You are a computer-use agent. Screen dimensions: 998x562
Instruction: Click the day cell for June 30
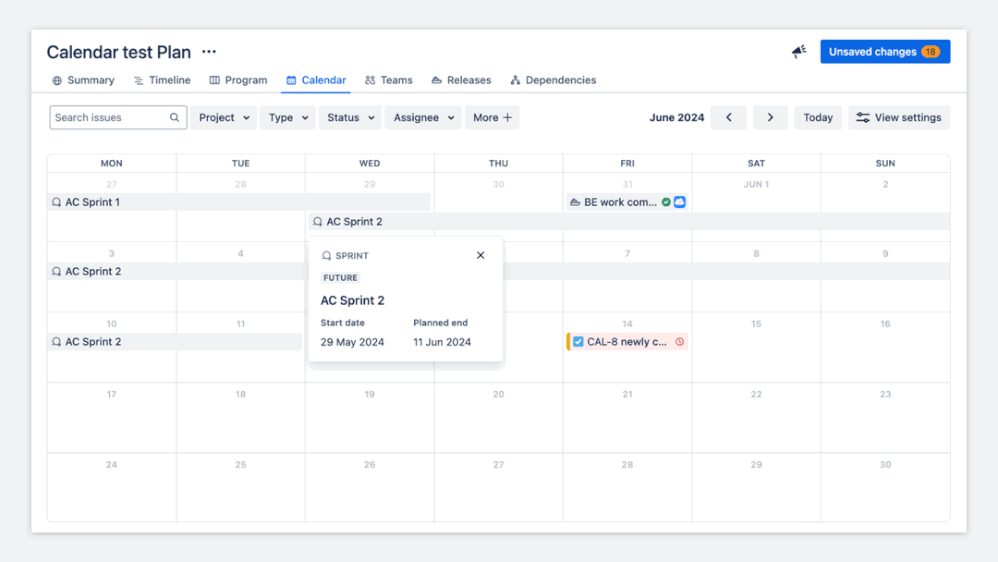tap(885, 488)
